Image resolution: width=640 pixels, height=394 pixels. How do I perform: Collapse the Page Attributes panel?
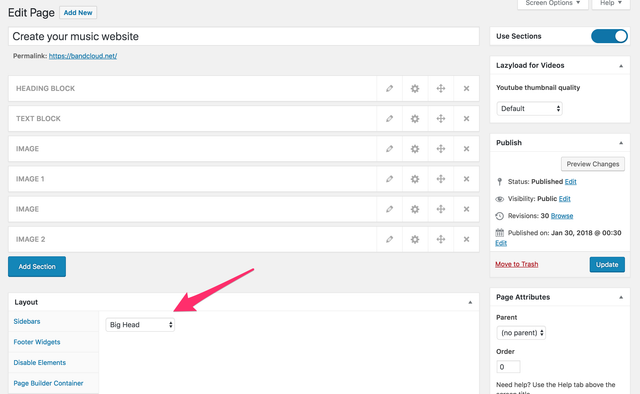pos(621,297)
